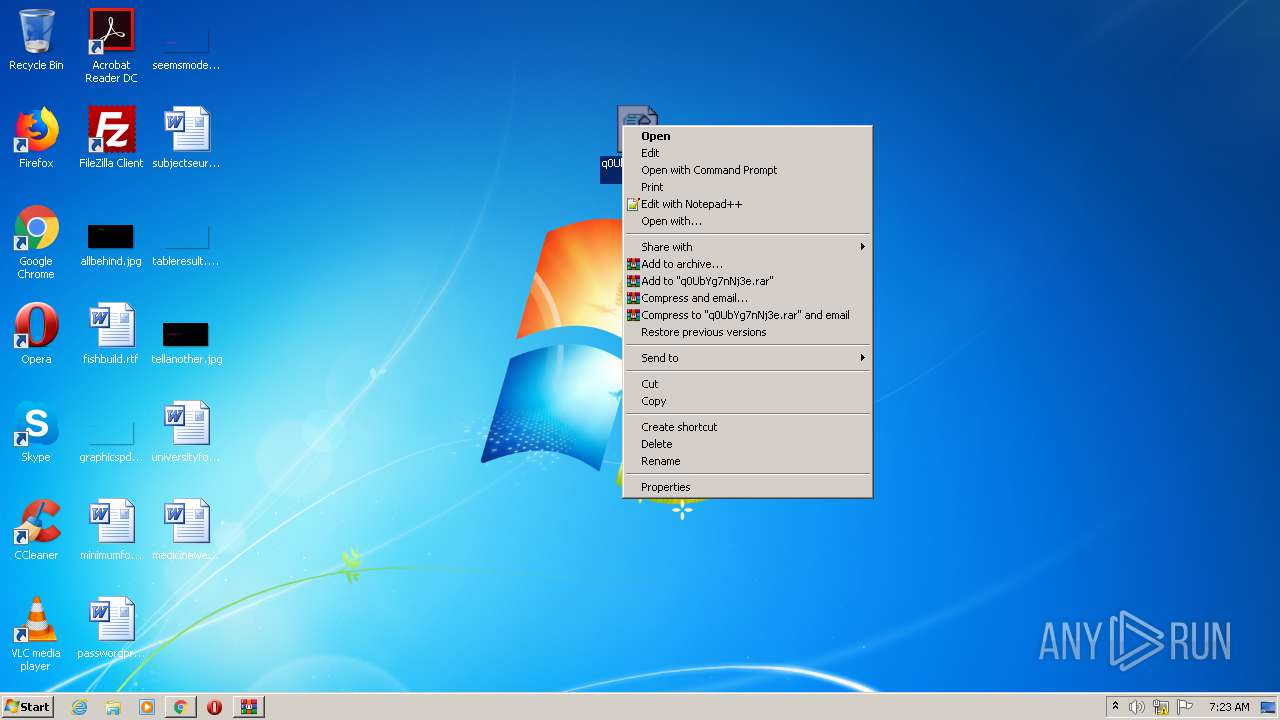The image size is (1280, 720).
Task: Select Create shortcut
Action: tap(747, 427)
